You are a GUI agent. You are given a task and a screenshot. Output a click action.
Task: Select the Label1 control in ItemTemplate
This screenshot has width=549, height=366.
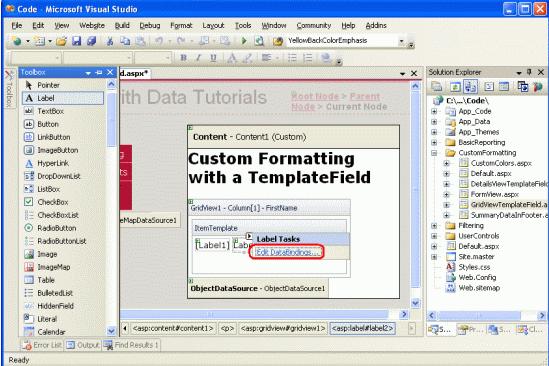tap(212, 245)
